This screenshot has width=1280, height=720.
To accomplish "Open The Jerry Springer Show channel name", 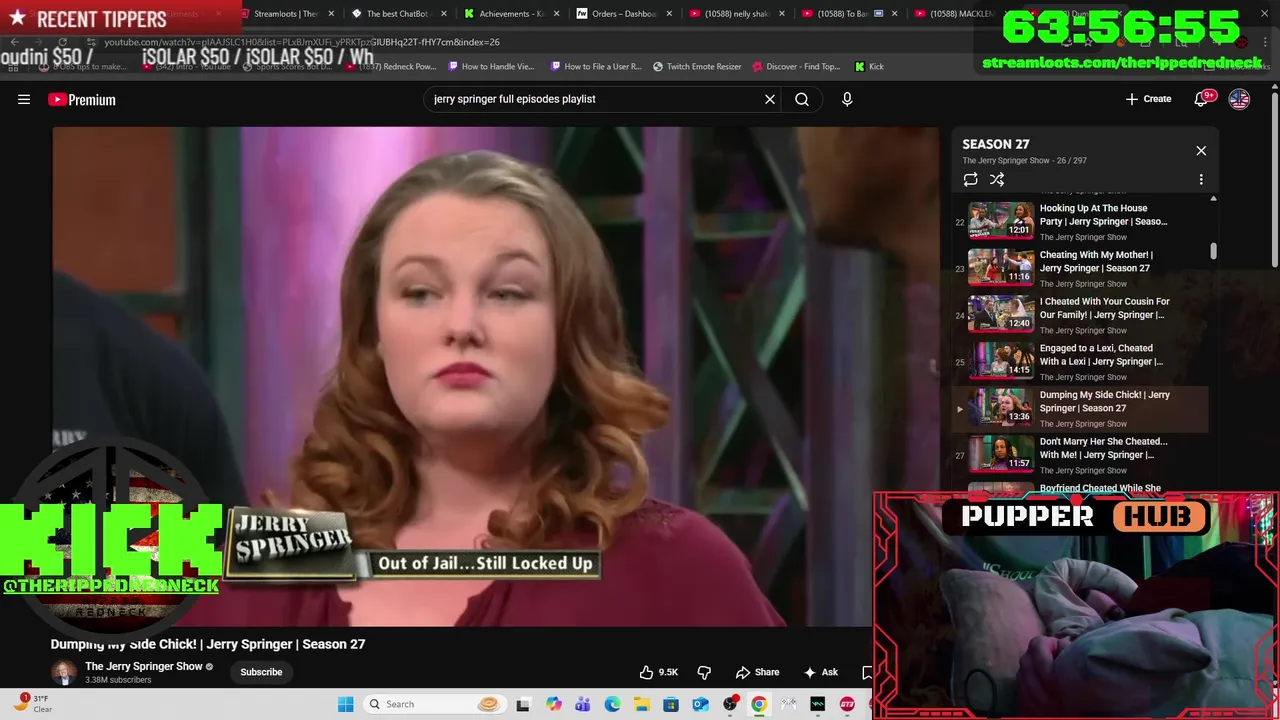I will [x=144, y=666].
